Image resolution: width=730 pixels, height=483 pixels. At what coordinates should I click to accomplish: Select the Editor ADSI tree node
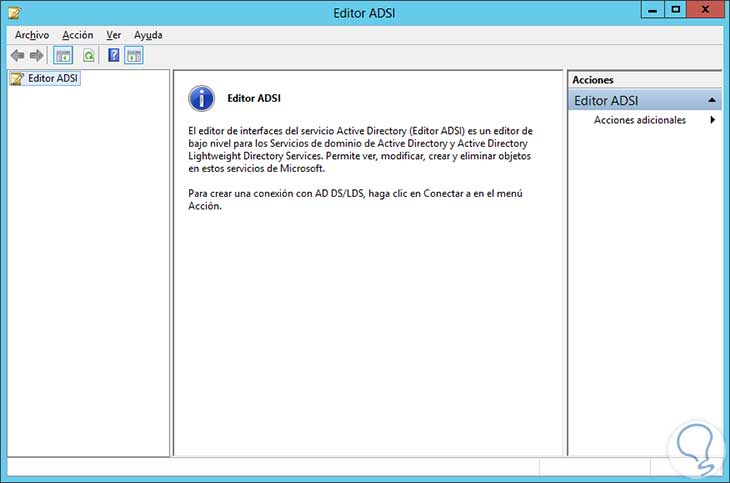pyautogui.click(x=45, y=78)
